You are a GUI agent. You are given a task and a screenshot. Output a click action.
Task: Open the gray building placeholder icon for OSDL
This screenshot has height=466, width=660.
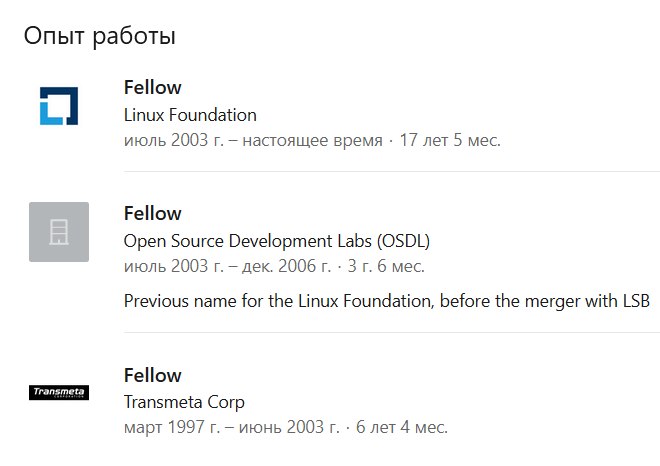pyautogui.click(x=59, y=232)
